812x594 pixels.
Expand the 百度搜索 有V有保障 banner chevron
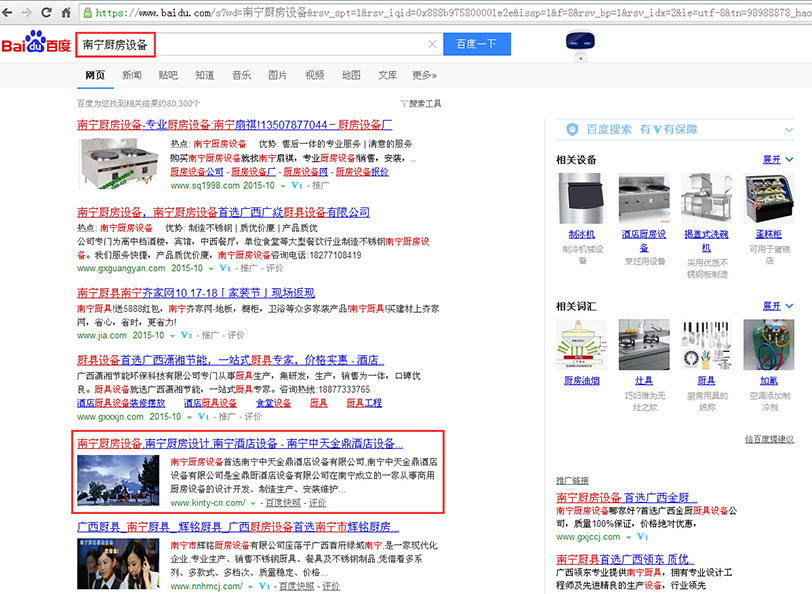[x=789, y=129]
